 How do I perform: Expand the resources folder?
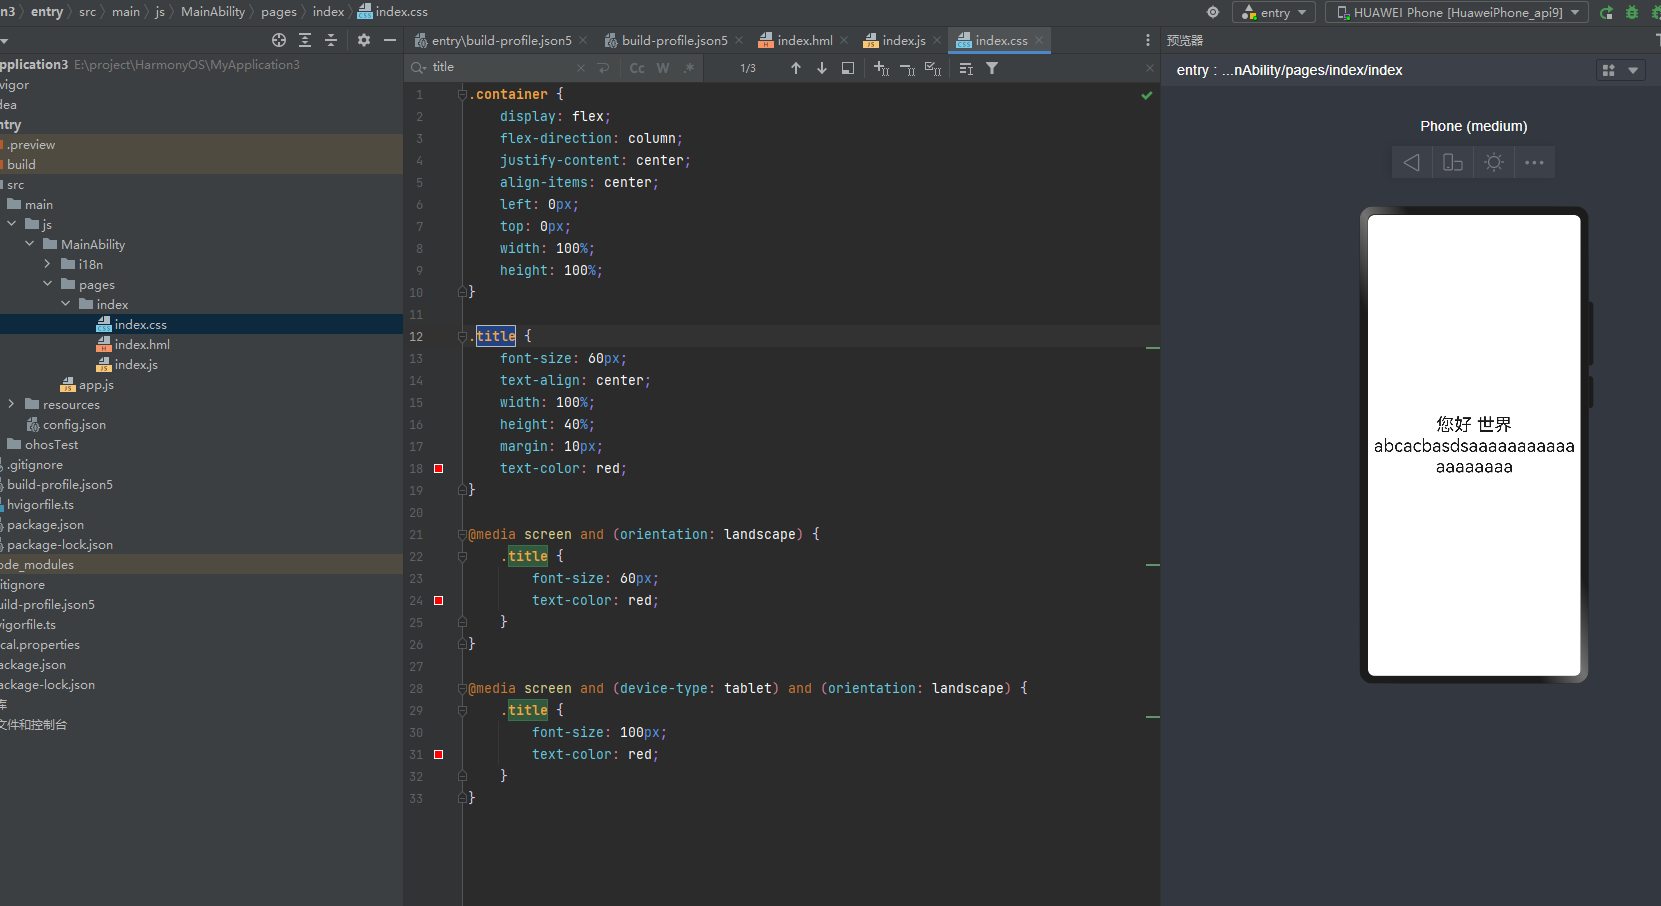(x=12, y=404)
